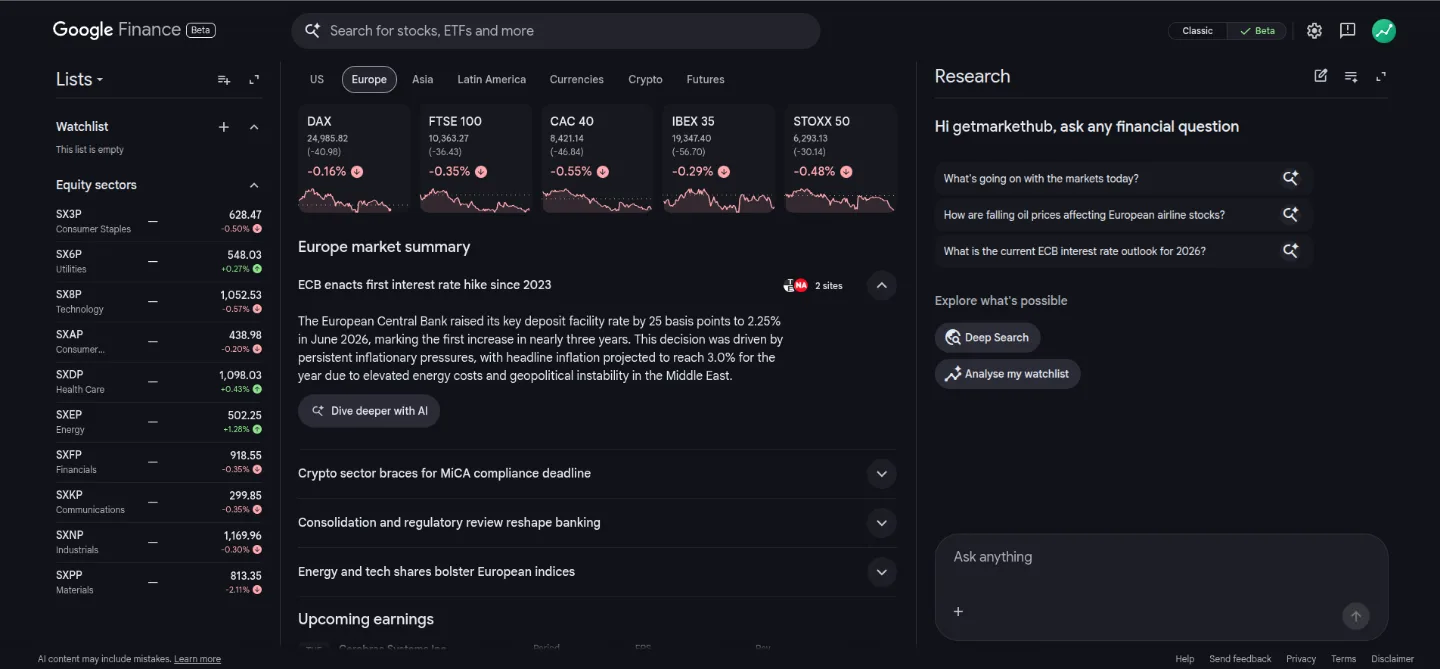Focus the Ask anything input box

tap(1161, 587)
